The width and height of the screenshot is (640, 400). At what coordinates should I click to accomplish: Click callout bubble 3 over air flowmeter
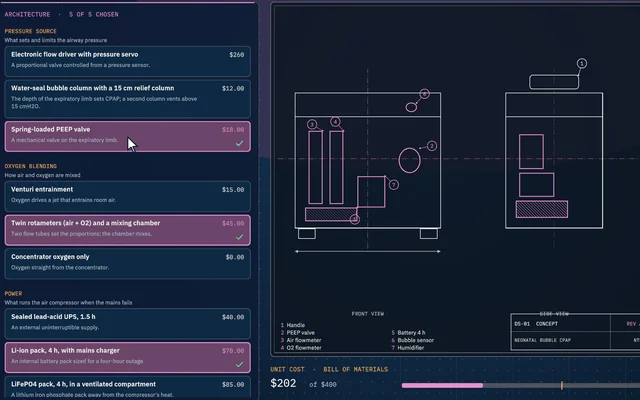click(312, 124)
